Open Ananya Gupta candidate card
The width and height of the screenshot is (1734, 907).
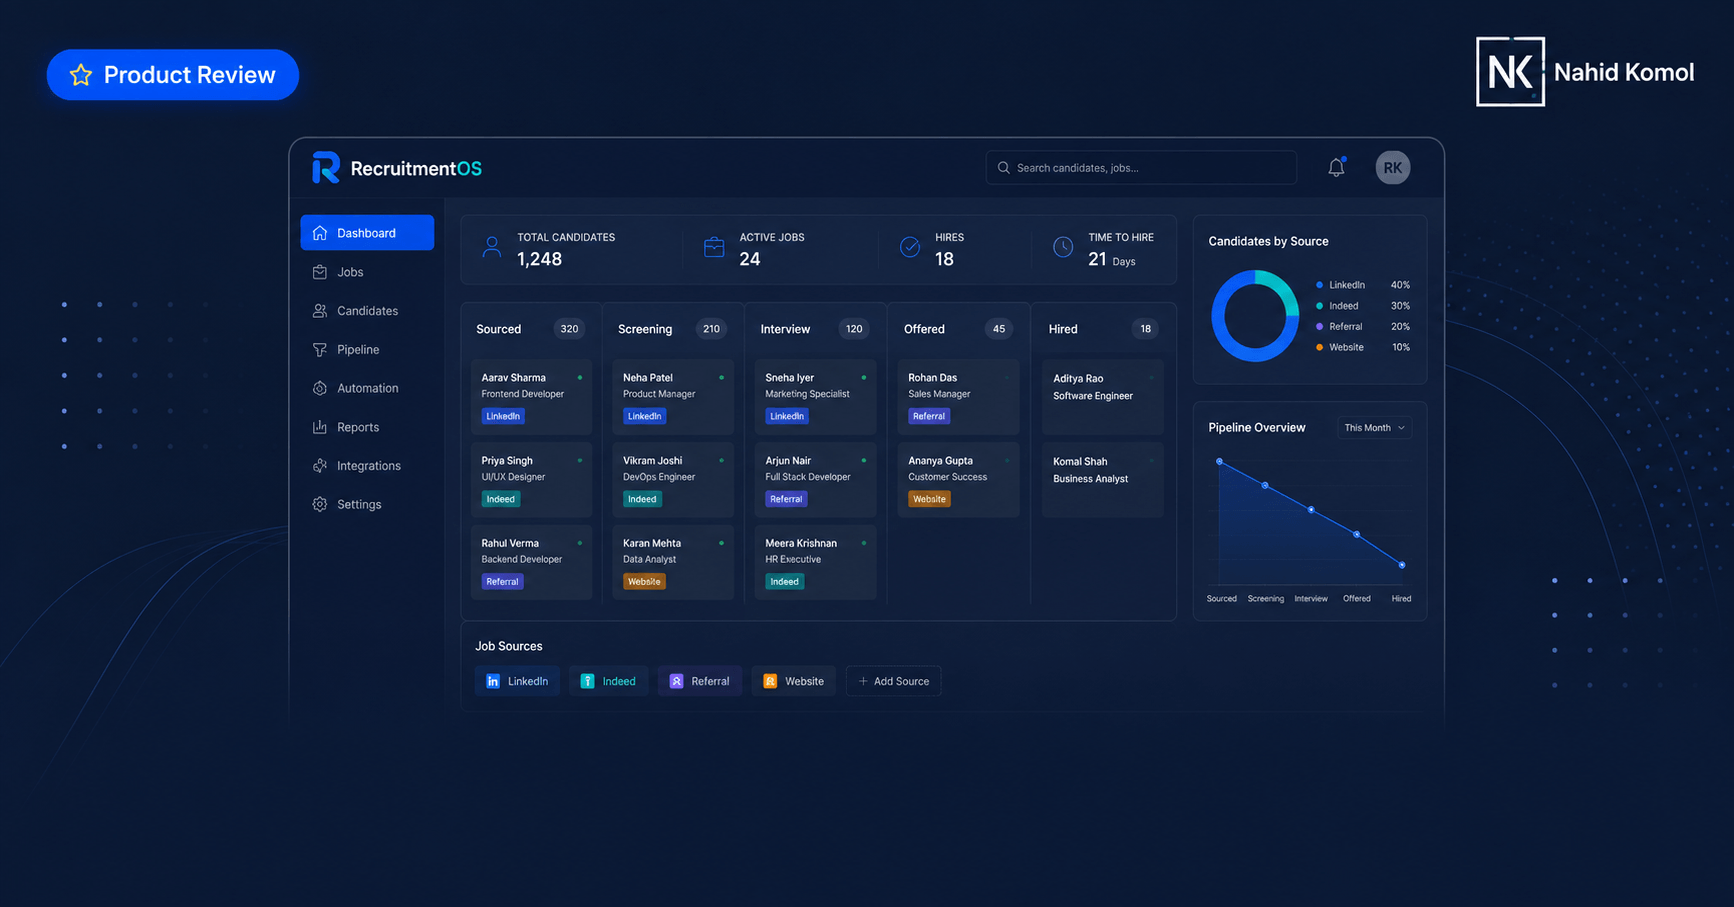pos(959,480)
